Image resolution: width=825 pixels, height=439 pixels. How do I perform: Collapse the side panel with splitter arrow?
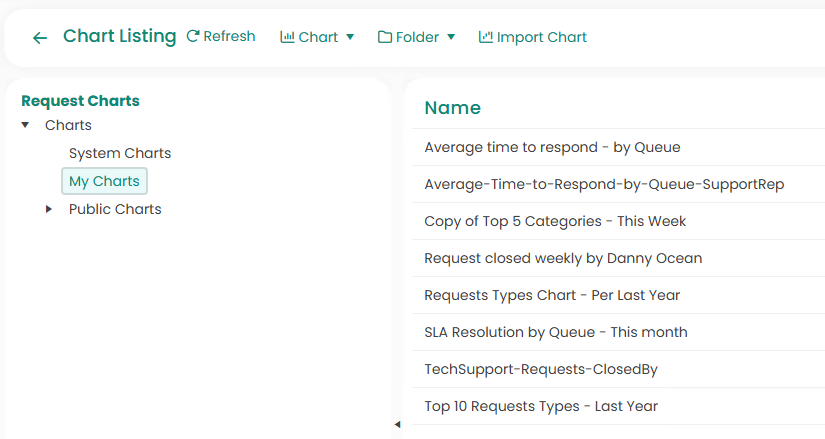pyautogui.click(x=397, y=425)
